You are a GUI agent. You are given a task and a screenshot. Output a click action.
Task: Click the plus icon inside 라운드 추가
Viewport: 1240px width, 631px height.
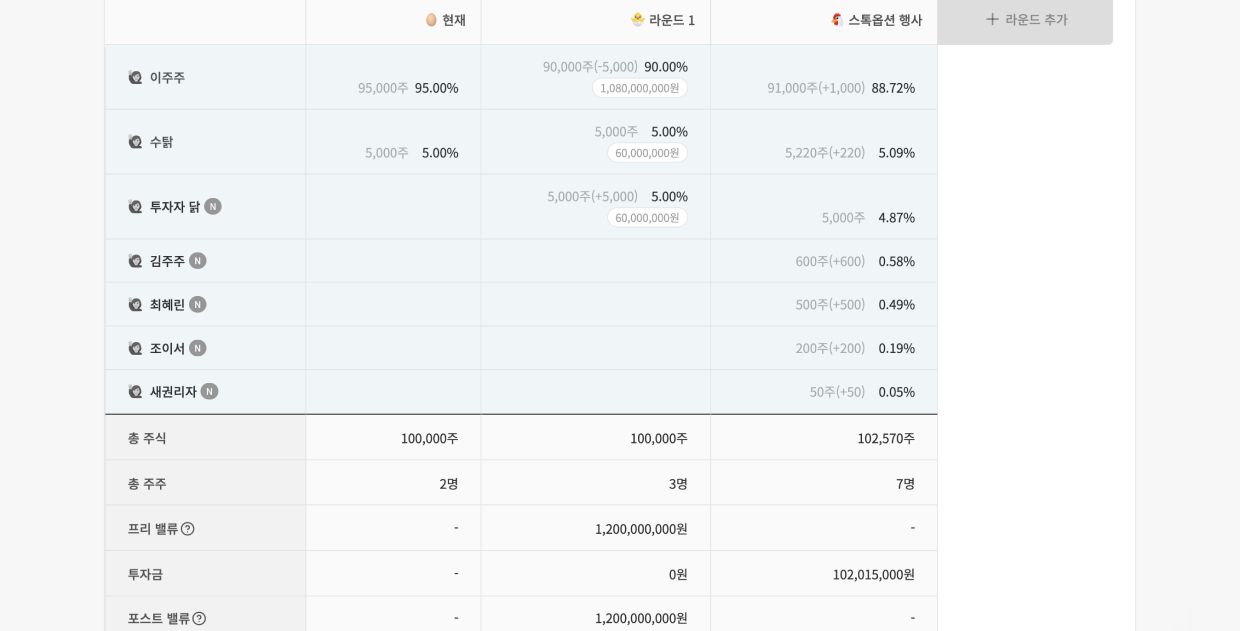pyautogui.click(x=992, y=20)
